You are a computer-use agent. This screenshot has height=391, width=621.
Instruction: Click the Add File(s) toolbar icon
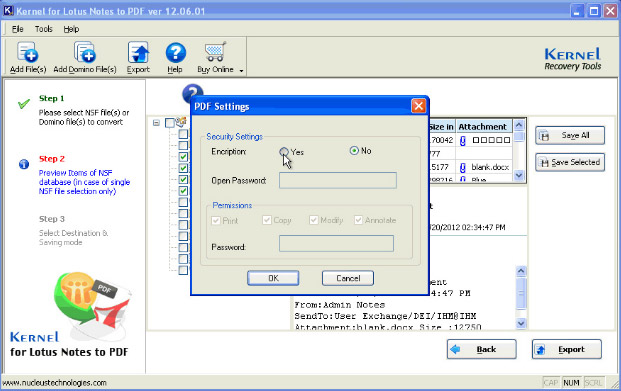coord(28,52)
